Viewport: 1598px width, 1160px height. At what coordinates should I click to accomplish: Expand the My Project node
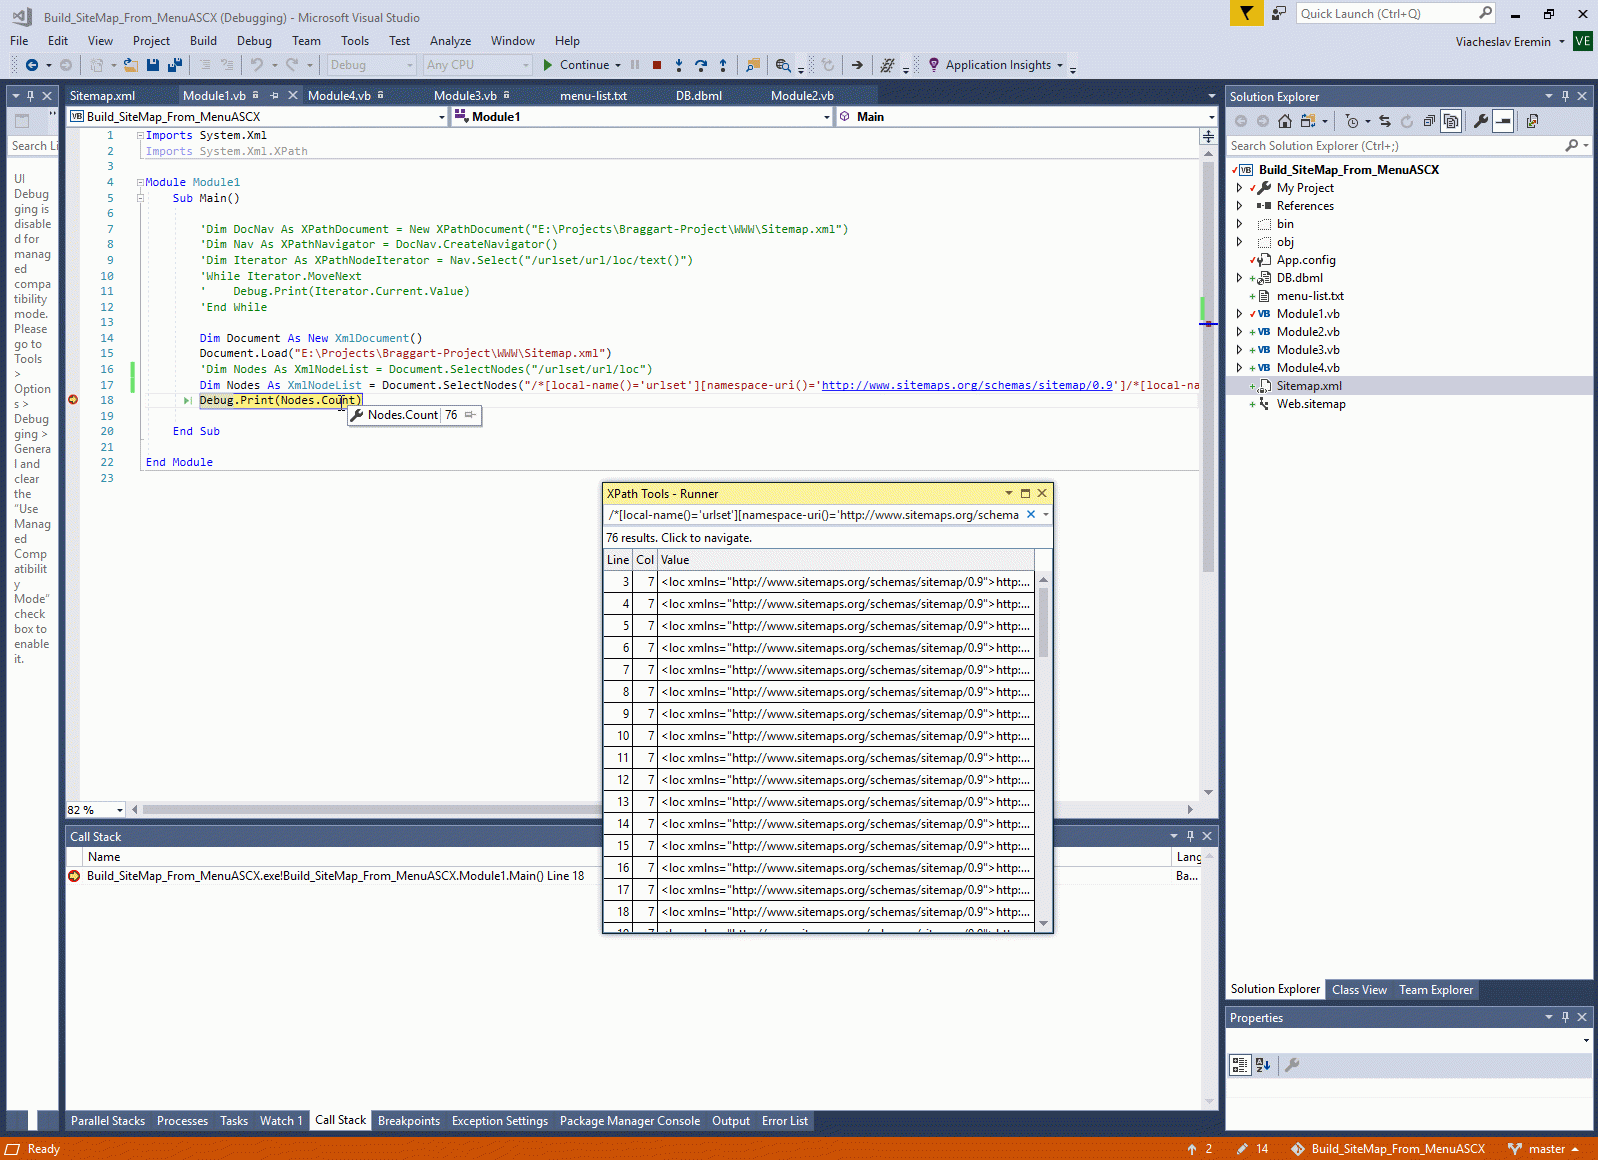pos(1240,188)
